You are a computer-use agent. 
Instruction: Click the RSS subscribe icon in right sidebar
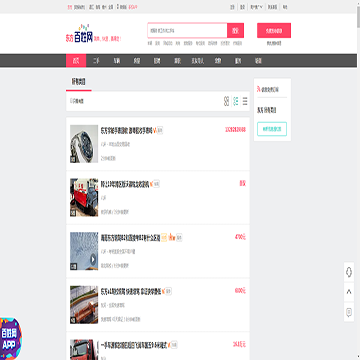(x=259, y=89)
